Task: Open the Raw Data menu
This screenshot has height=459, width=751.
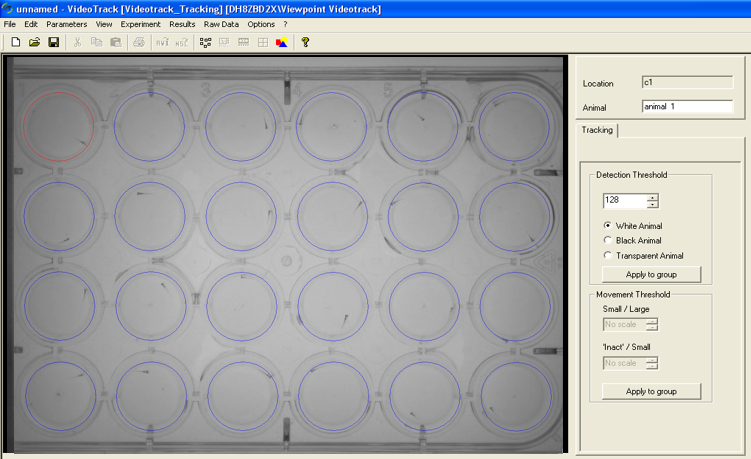Action: (x=221, y=24)
